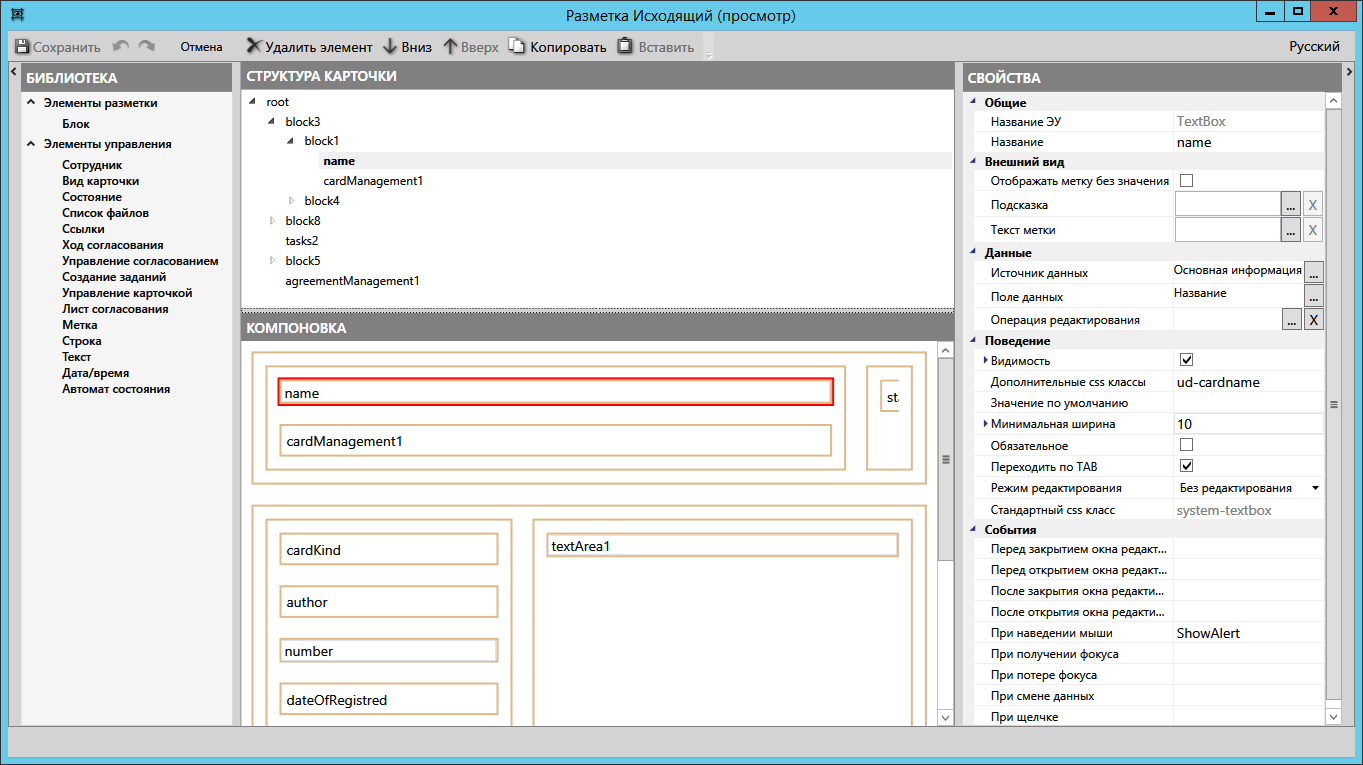
Task: Select Вид карточки control in library
Action: coord(101,181)
